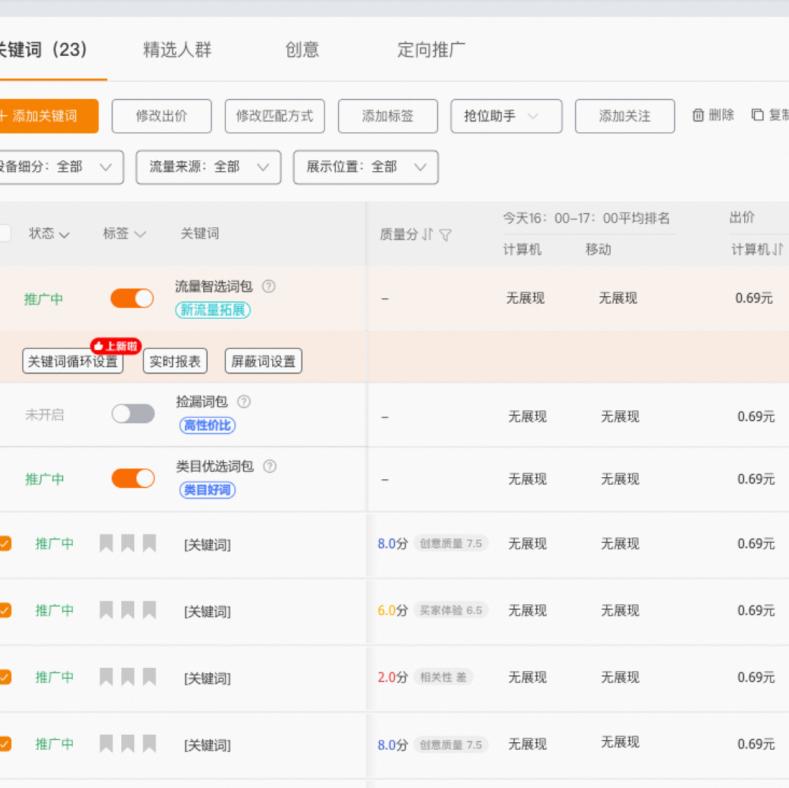Click second bookmark flag in first 8.0分 row

(x=128, y=543)
